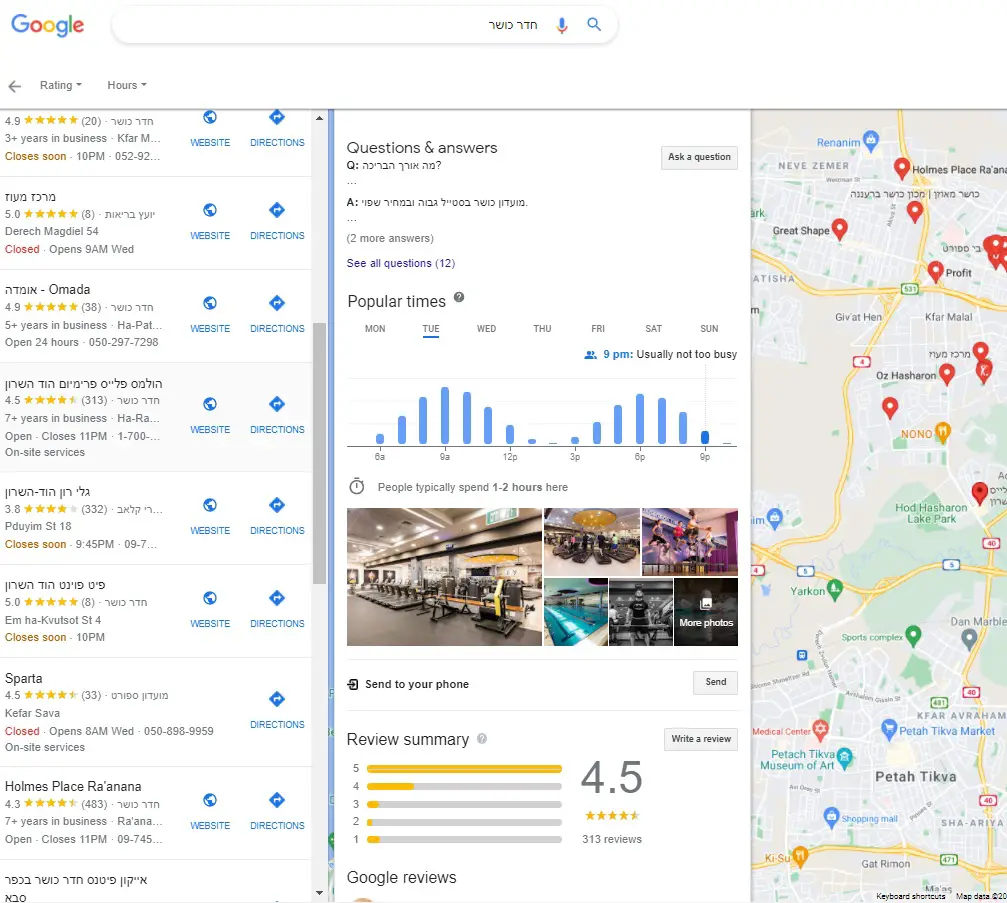Click the blue search magnifier icon
This screenshot has height=903, width=1007.
594,24
